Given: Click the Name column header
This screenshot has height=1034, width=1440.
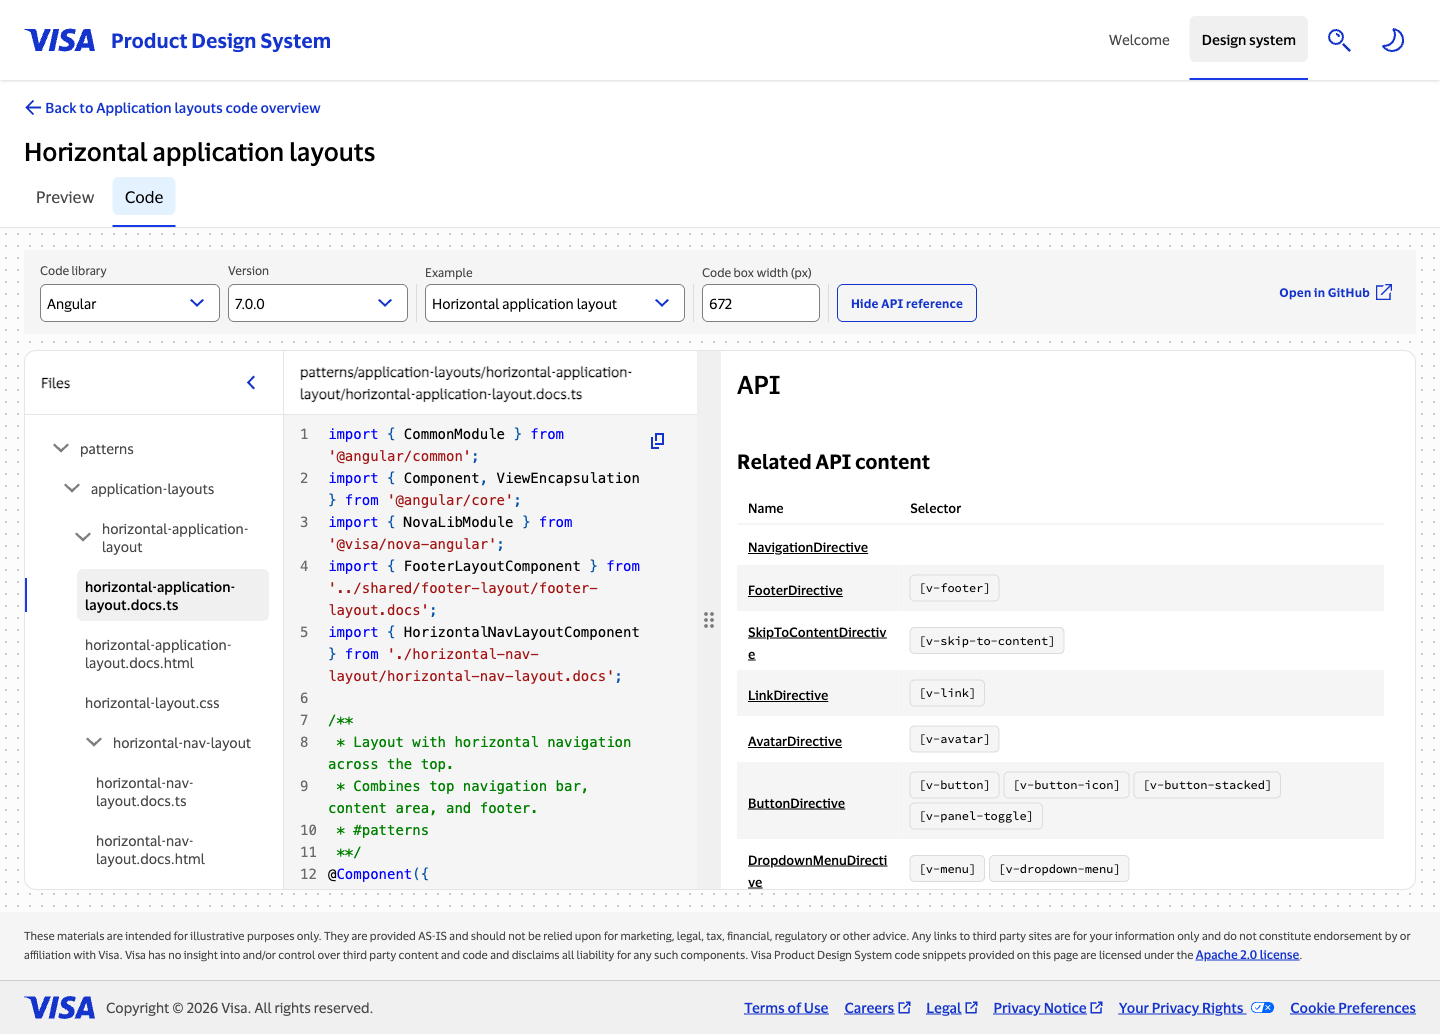Looking at the screenshot, I should click(x=766, y=508).
